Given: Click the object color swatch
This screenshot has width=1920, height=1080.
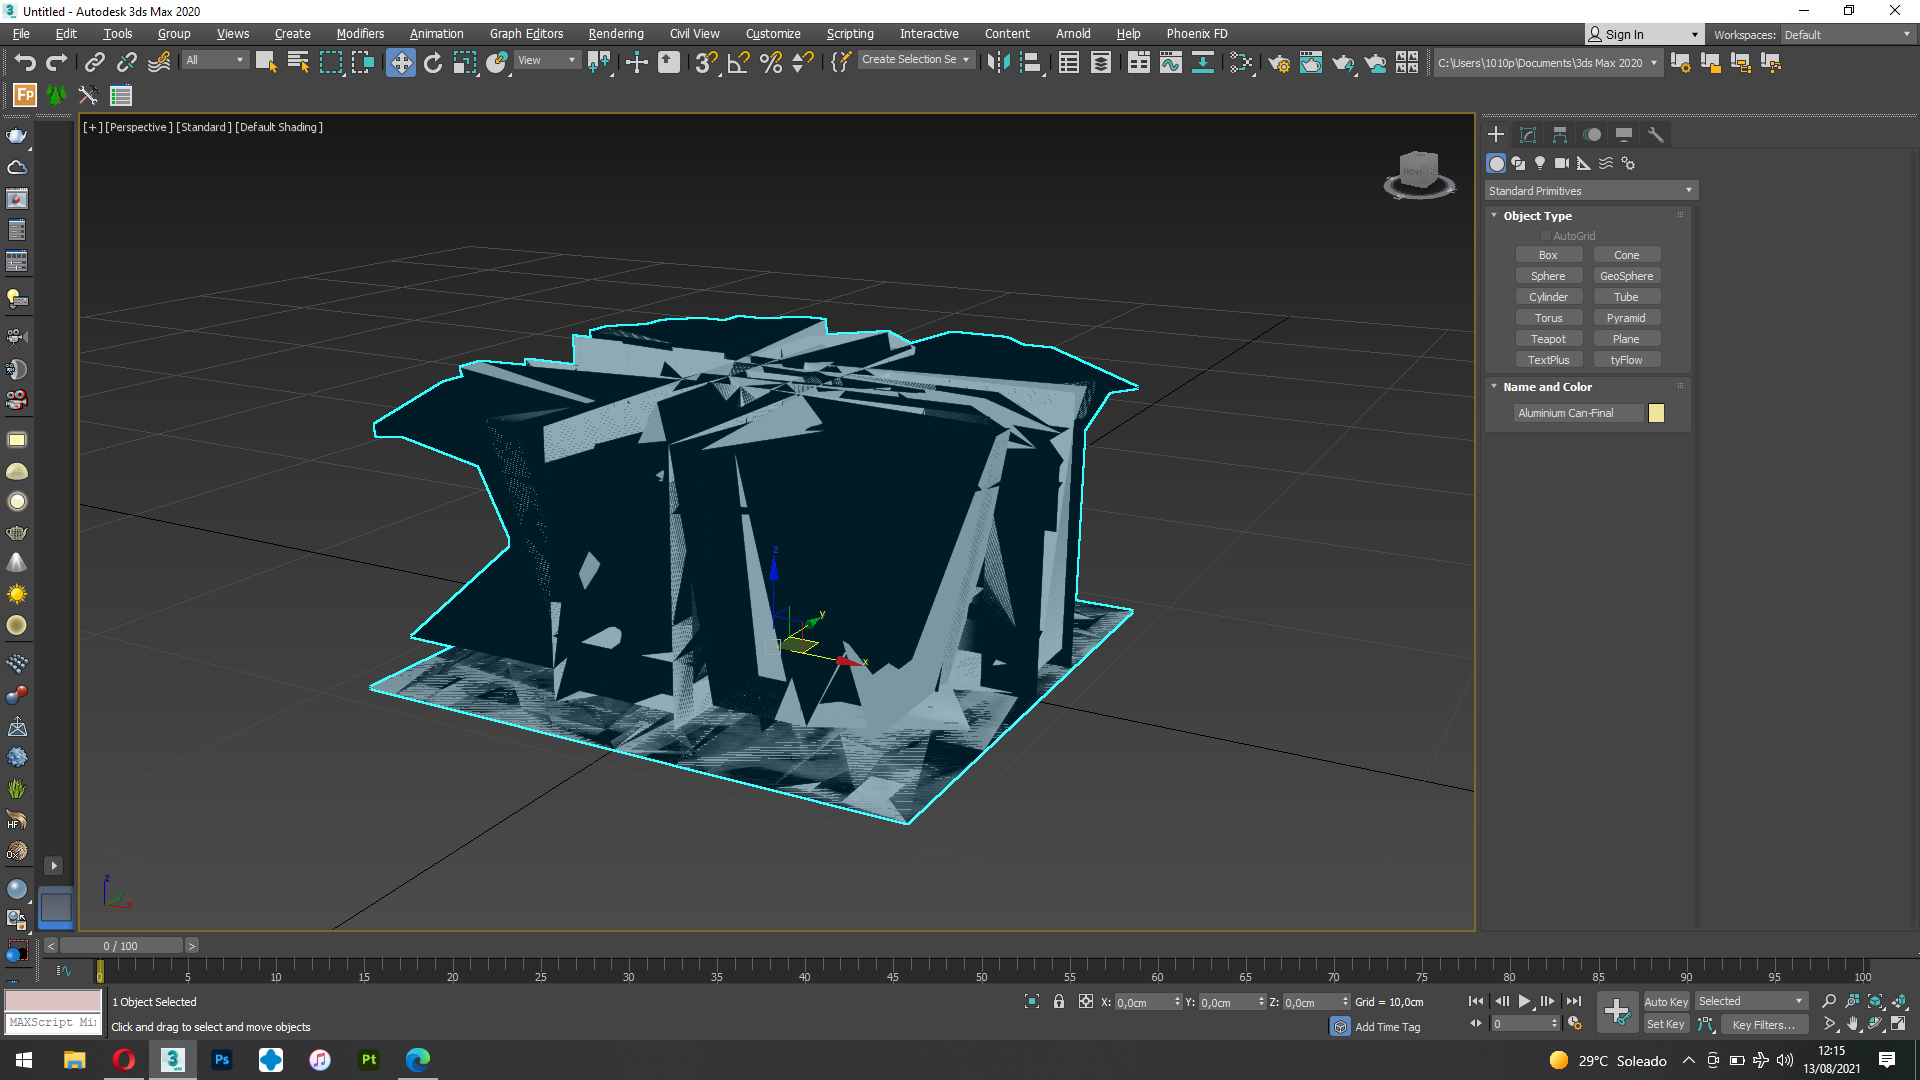Looking at the screenshot, I should [x=1656, y=413].
